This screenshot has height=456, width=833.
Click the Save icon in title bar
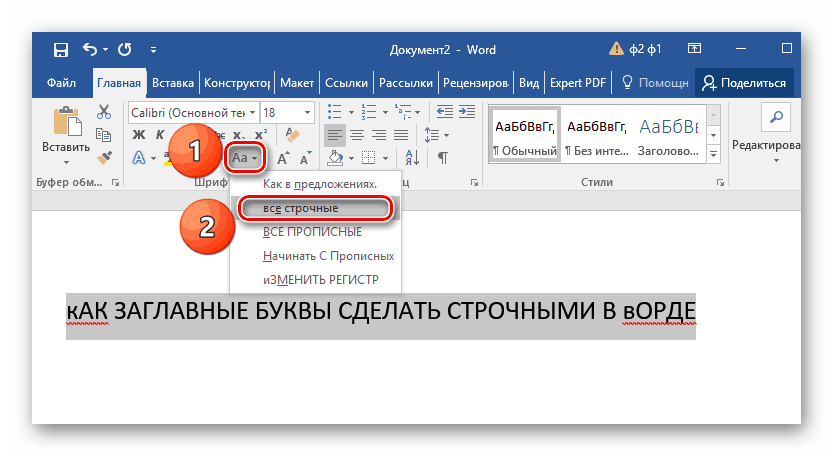click(60, 49)
